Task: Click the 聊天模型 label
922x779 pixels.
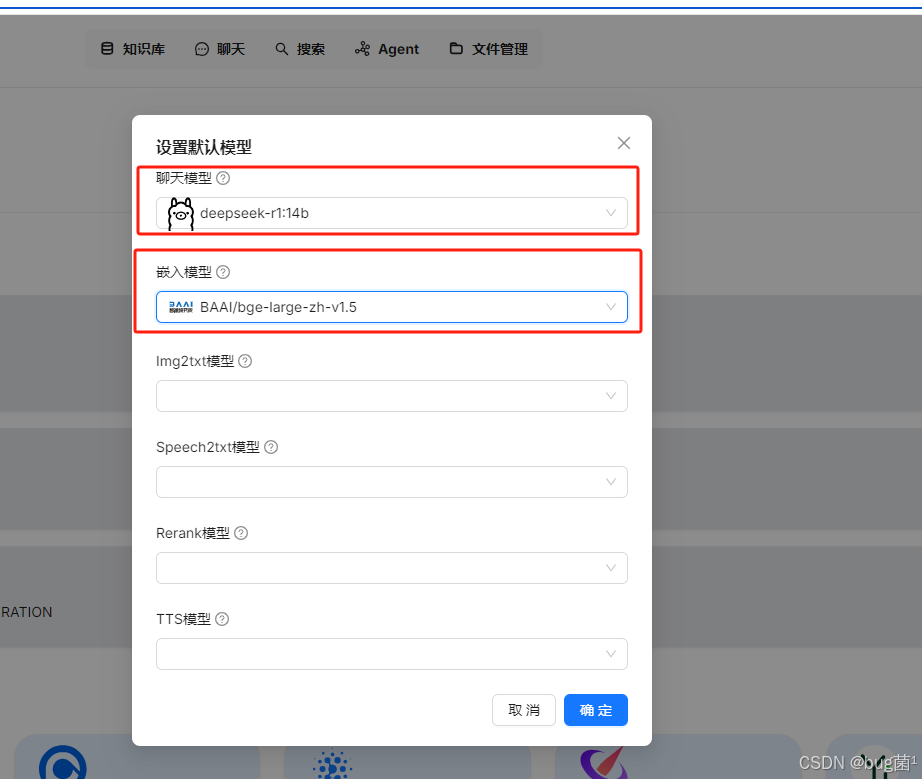Action: (183, 178)
